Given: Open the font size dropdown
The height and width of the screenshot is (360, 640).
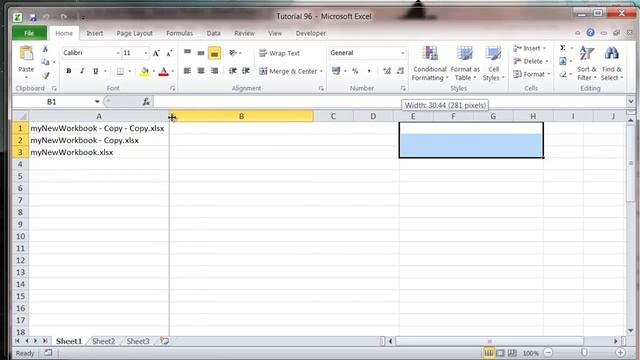Looking at the screenshot, I should pos(145,53).
